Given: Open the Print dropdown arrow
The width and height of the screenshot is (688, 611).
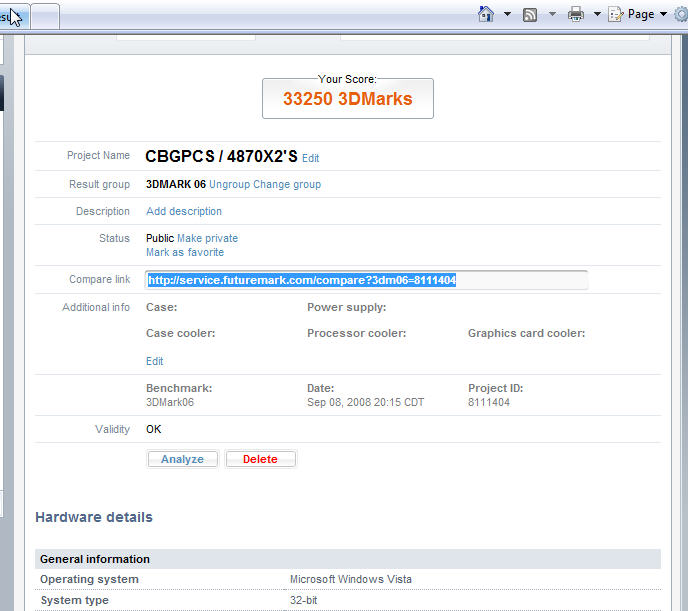Looking at the screenshot, I should pyautogui.click(x=597, y=14).
